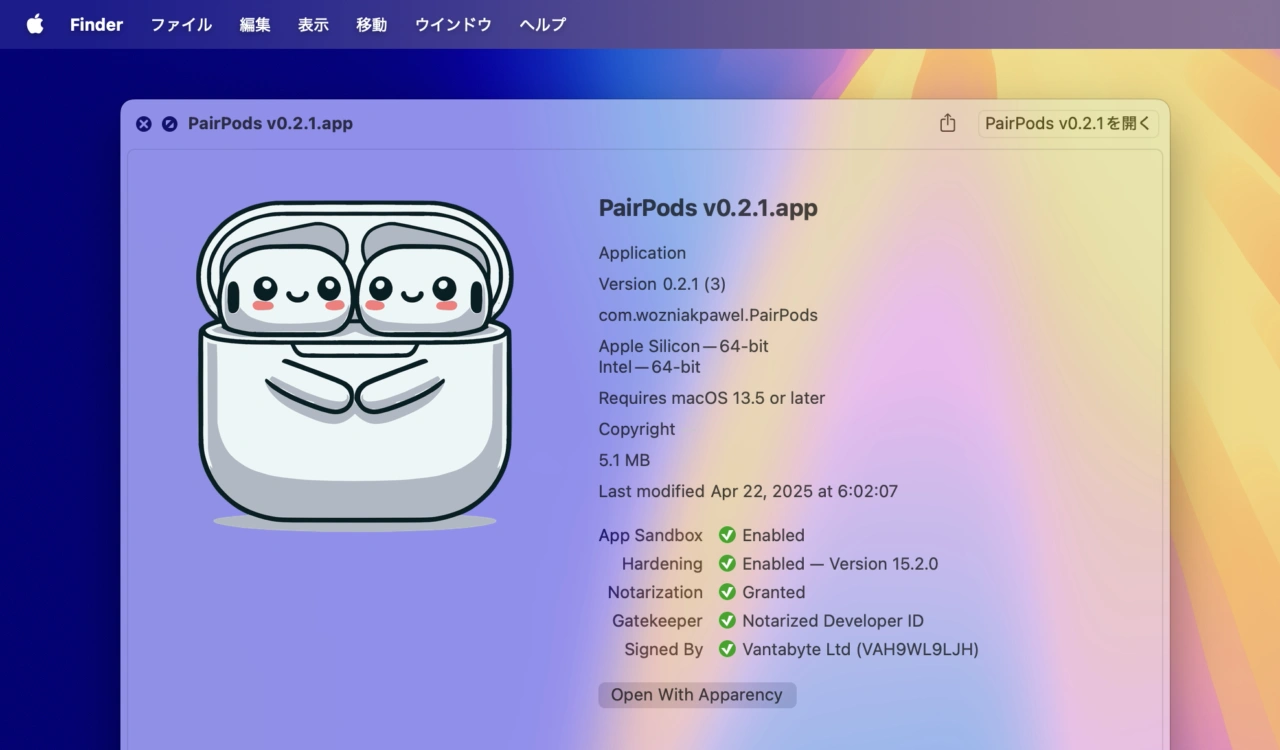1280x750 pixels.
Task: Click the "Requires macOS 13.5 or later" text
Action: pyautogui.click(x=711, y=398)
